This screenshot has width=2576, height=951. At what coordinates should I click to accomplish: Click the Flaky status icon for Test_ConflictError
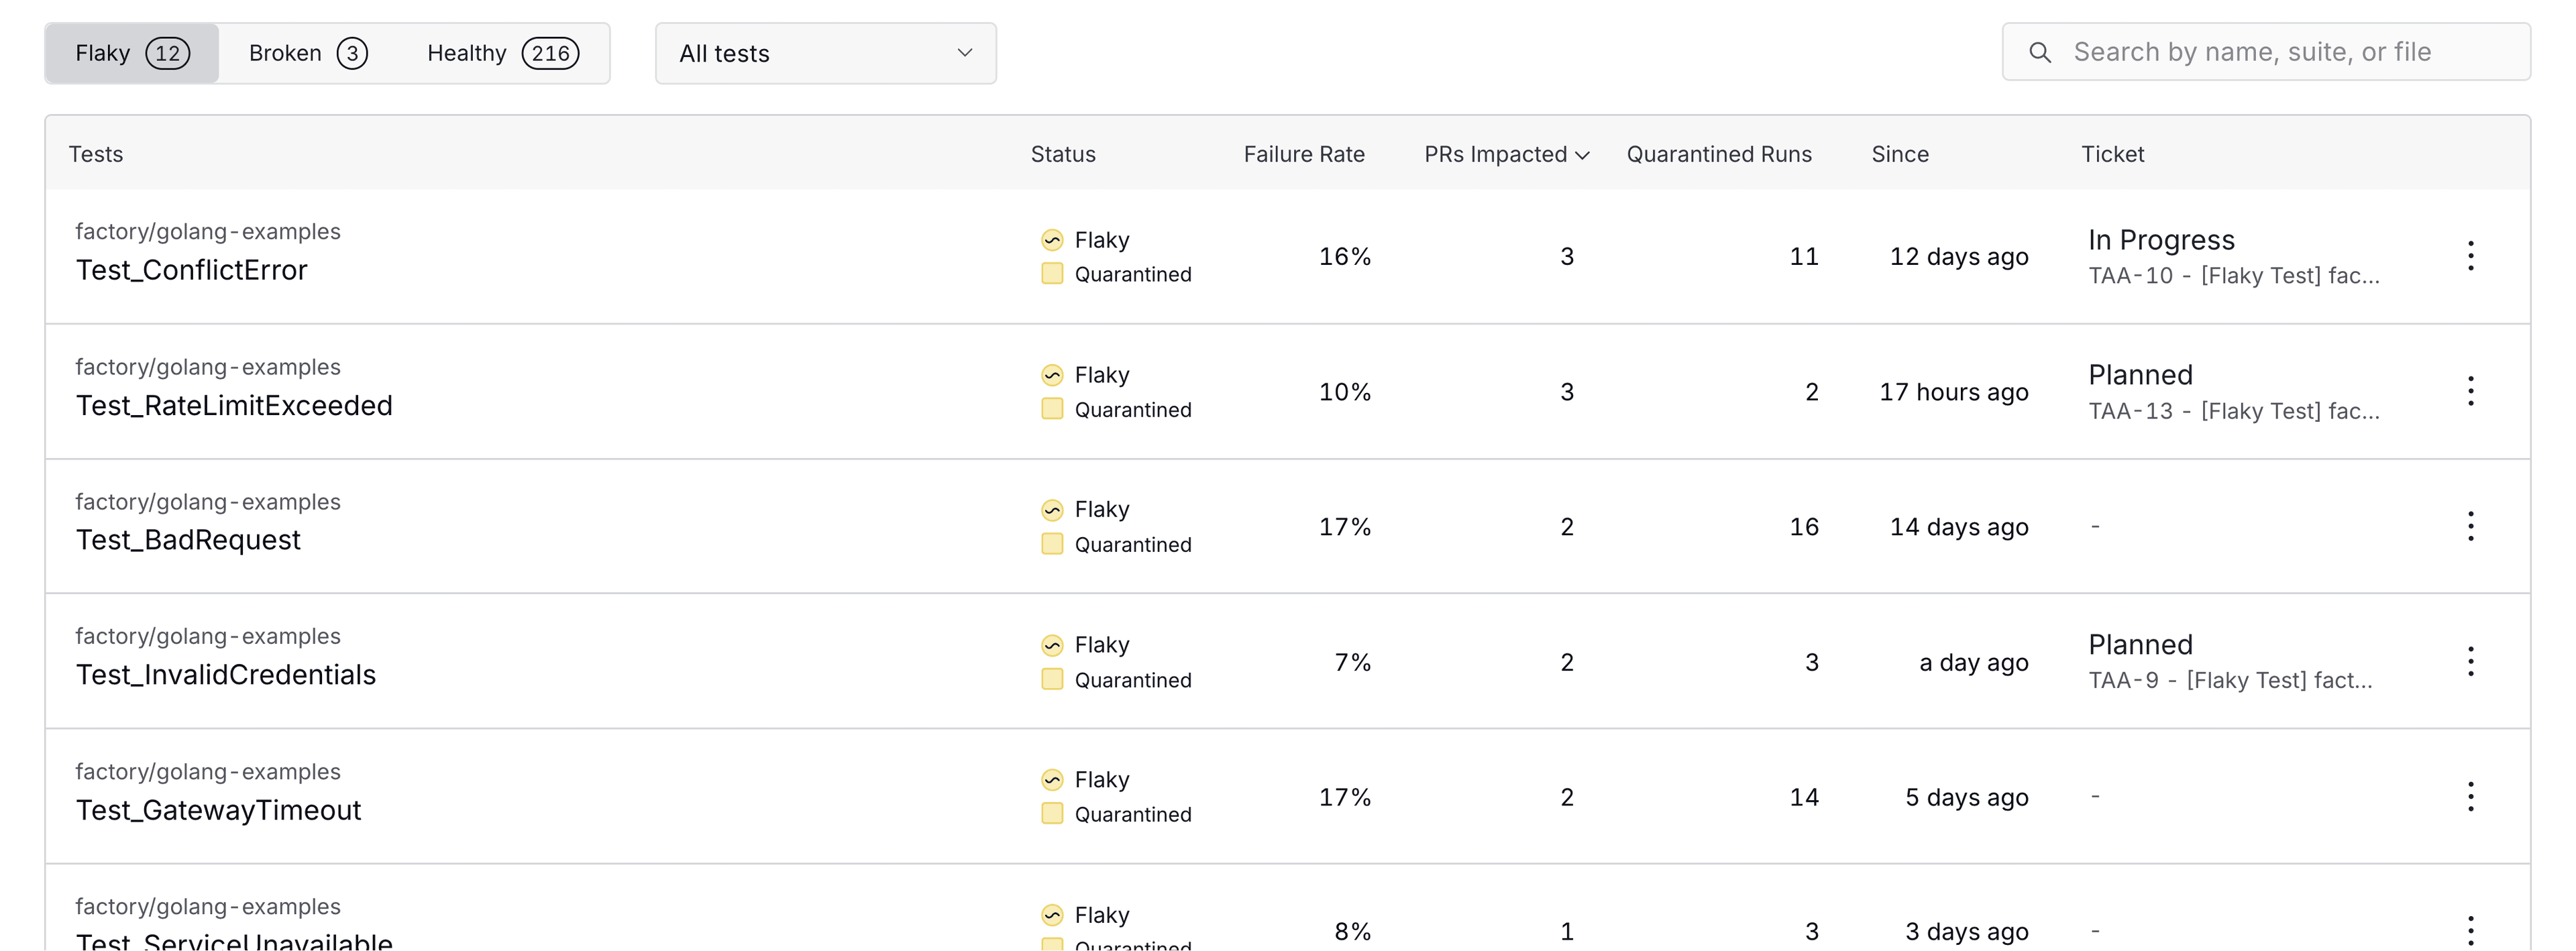point(1052,240)
